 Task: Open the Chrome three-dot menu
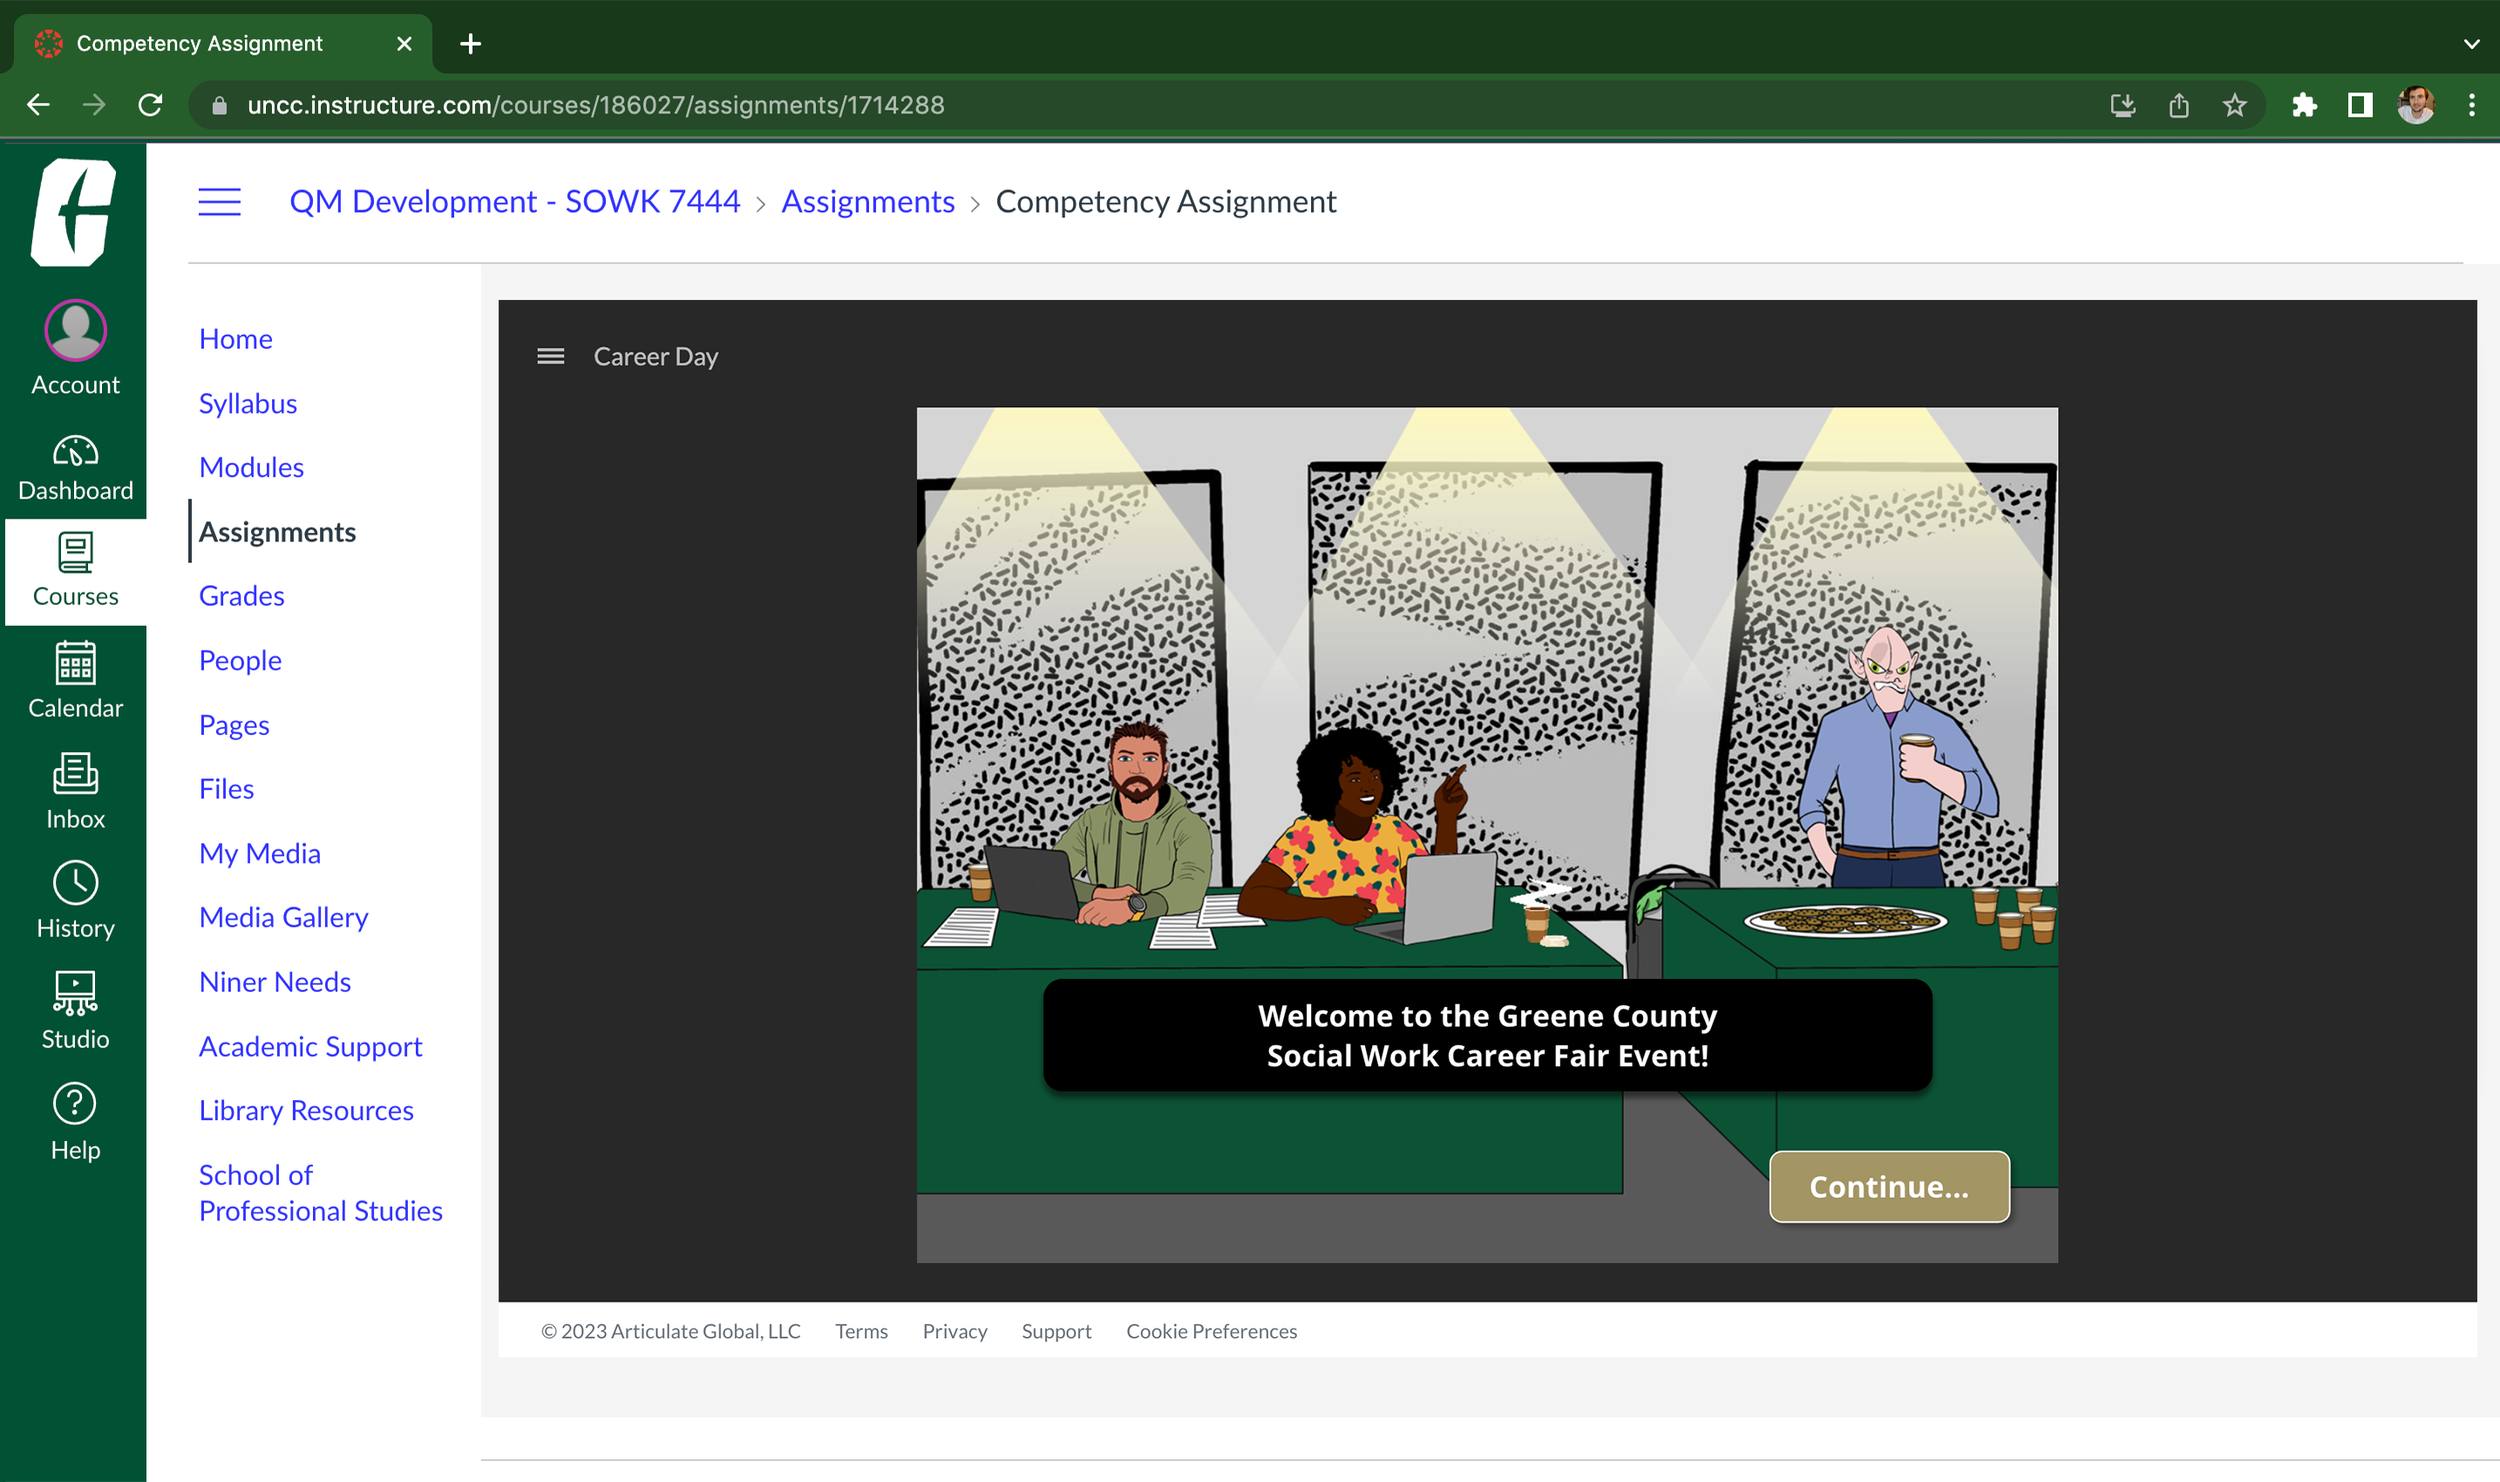(2471, 105)
